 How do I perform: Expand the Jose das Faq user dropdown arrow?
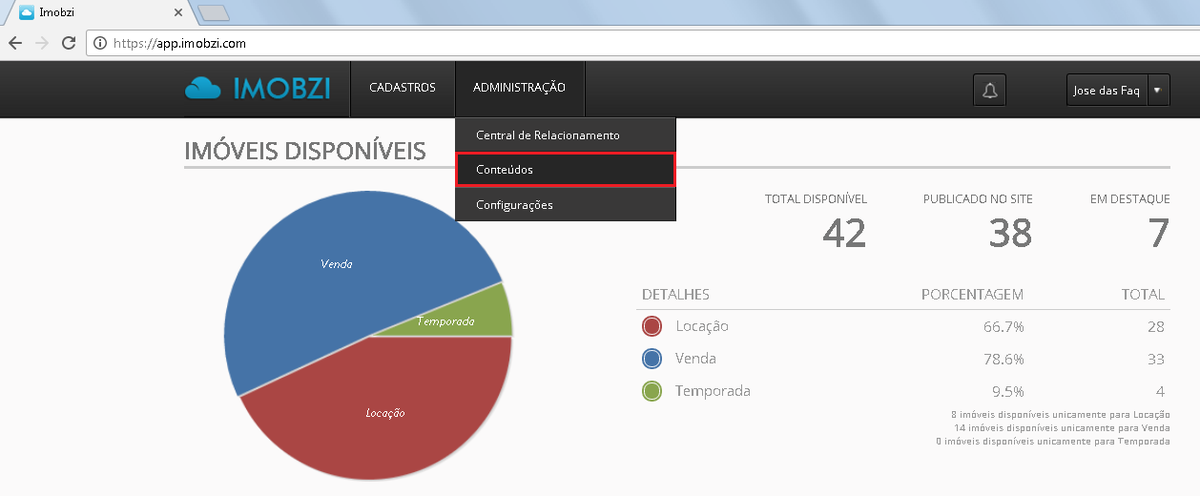(1158, 90)
